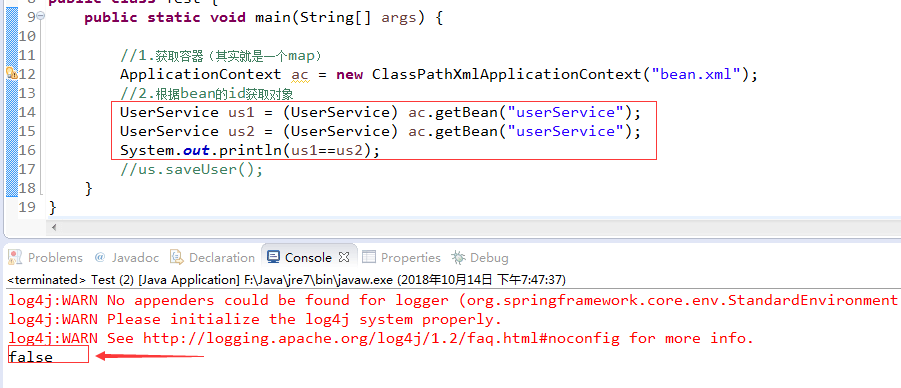Click the 'No appenders could be found' warning line

(x=453, y=300)
